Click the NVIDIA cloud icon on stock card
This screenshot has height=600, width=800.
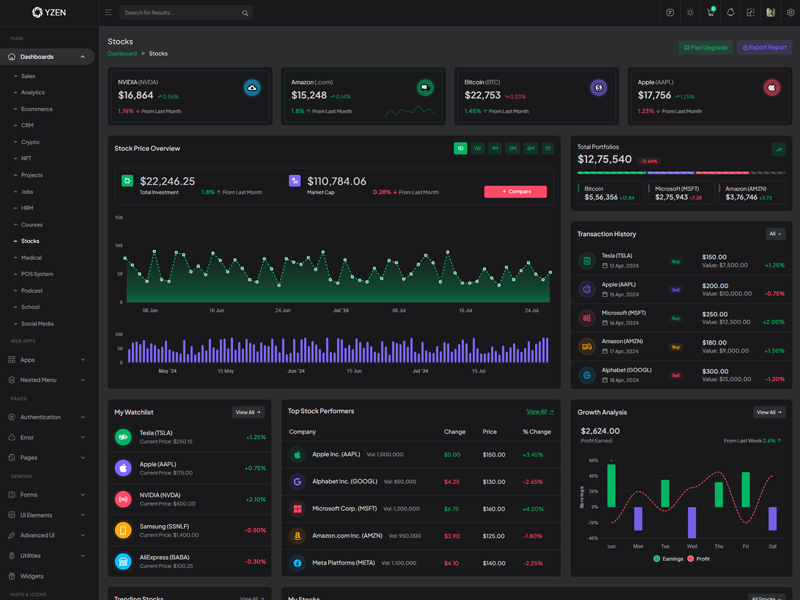[252, 88]
